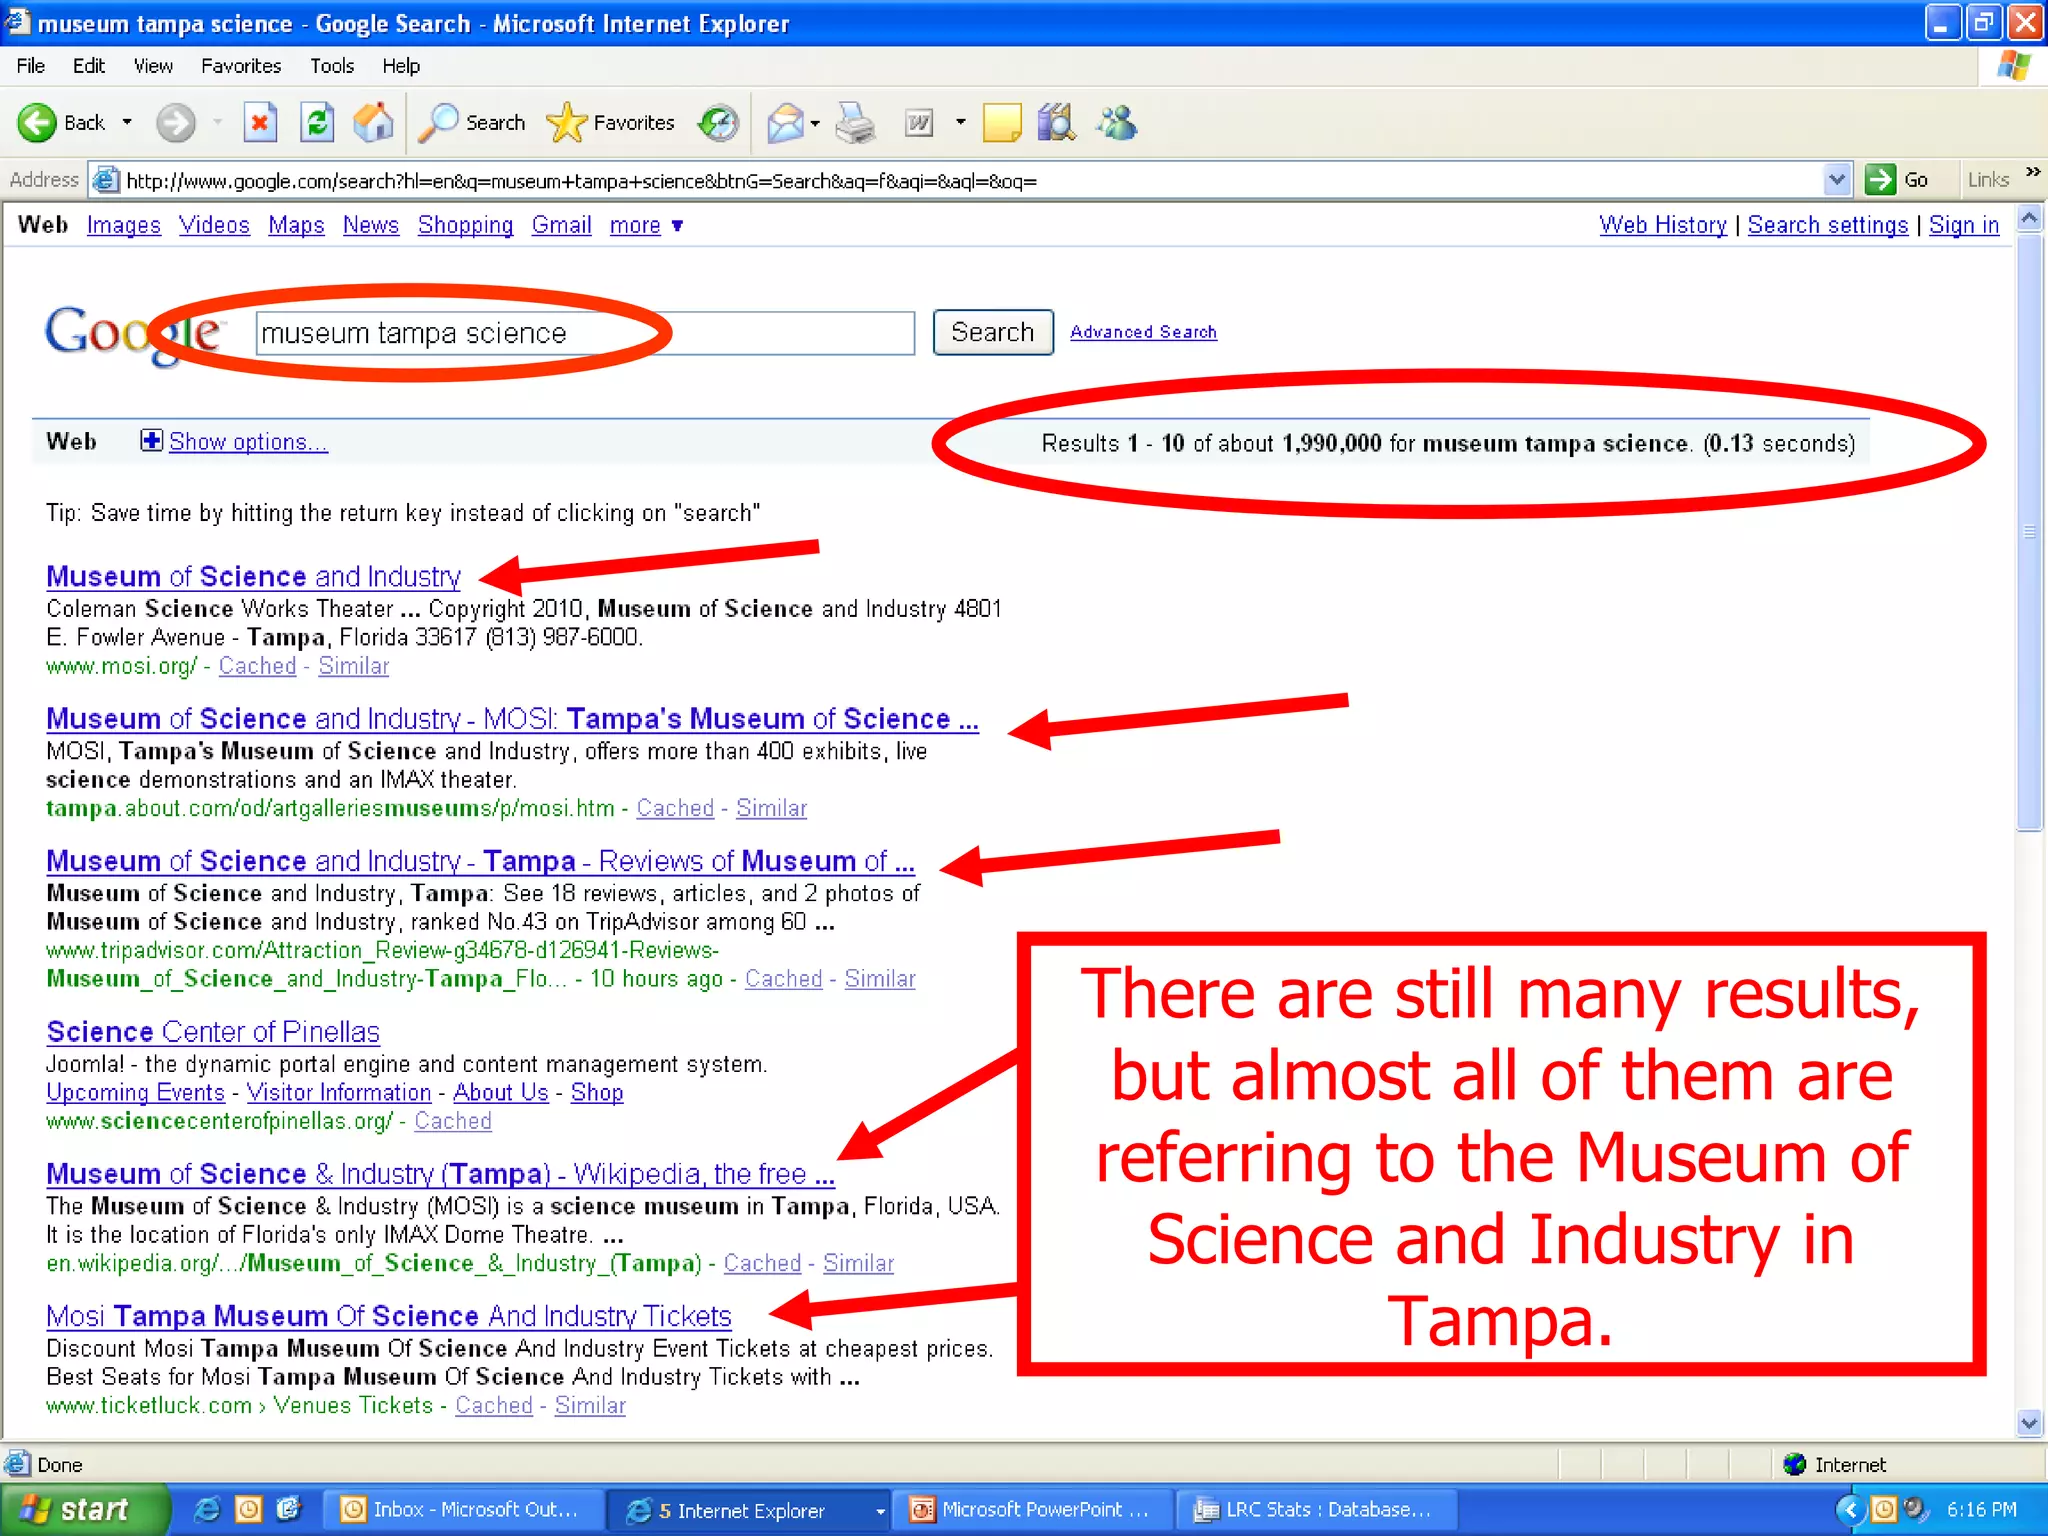Click the Google Search button
2048x1536 pixels.
point(993,332)
